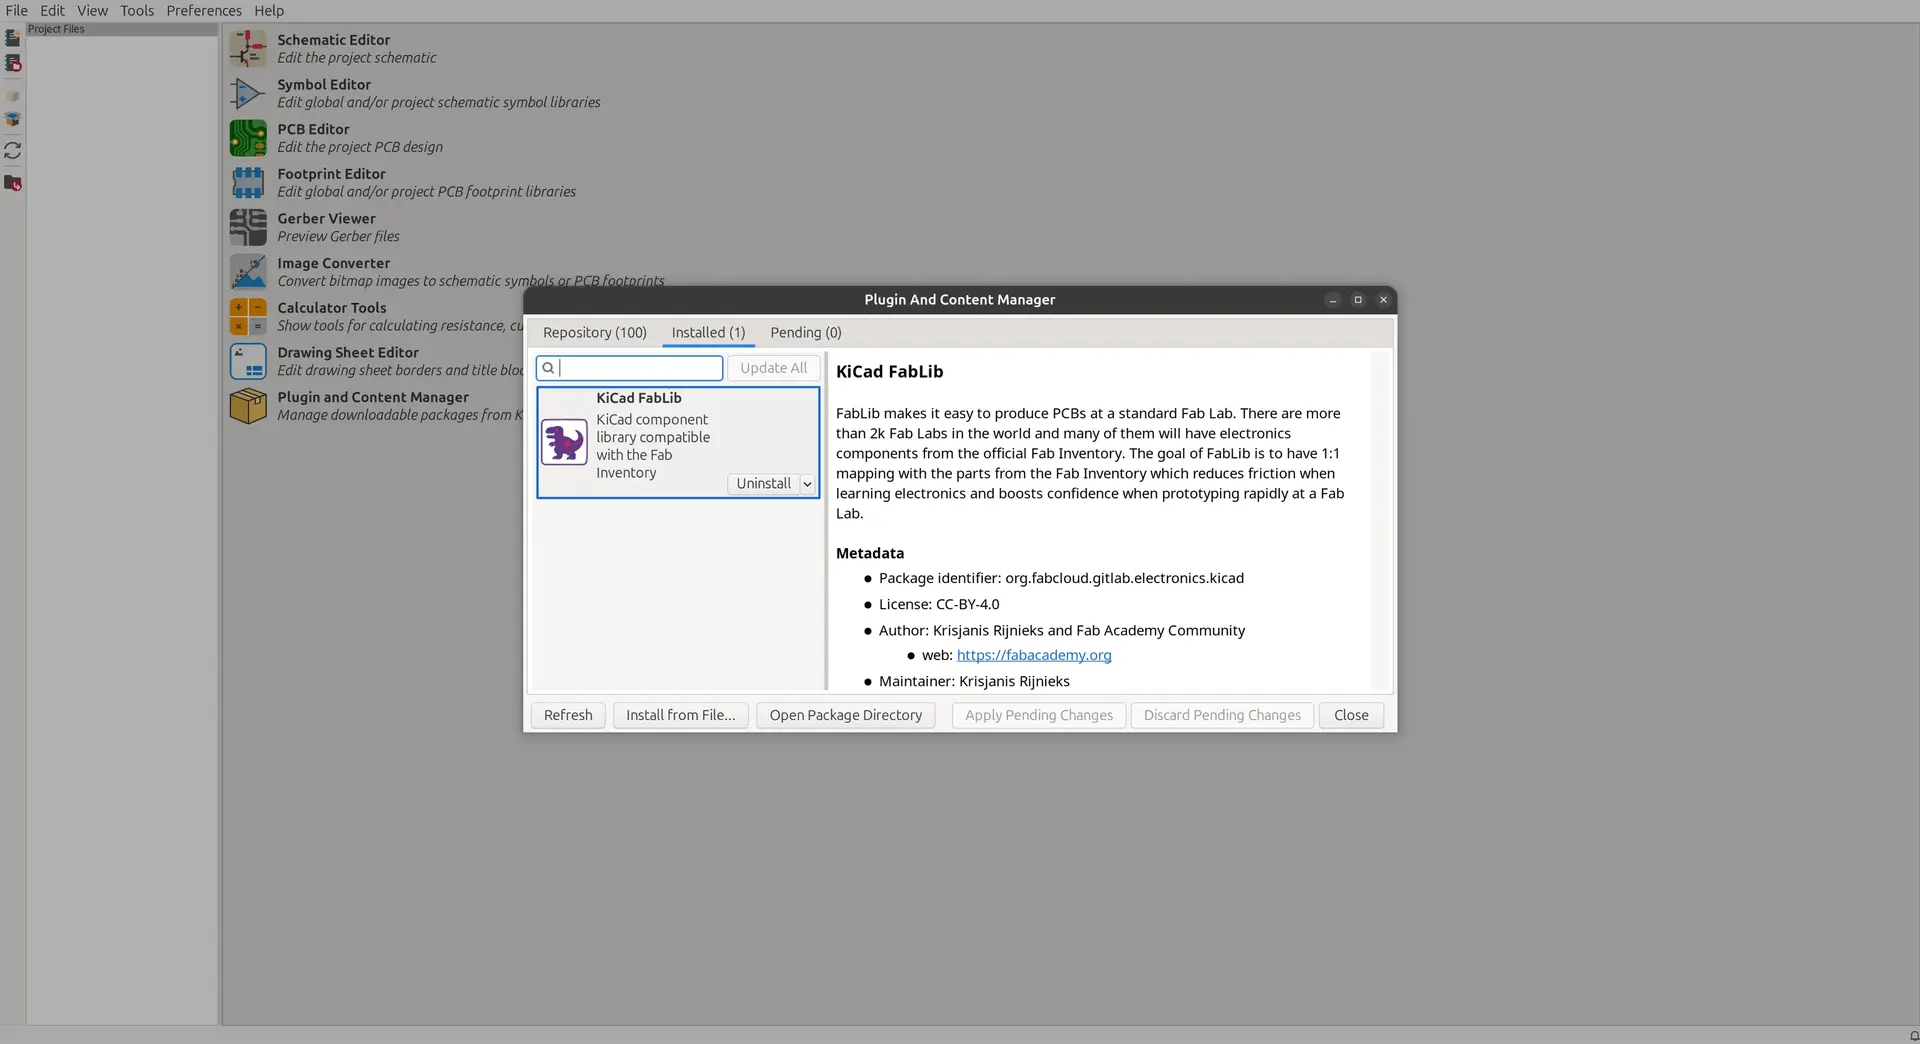Switch to the Pending (0) tab
The height and width of the screenshot is (1044, 1920).
point(806,332)
